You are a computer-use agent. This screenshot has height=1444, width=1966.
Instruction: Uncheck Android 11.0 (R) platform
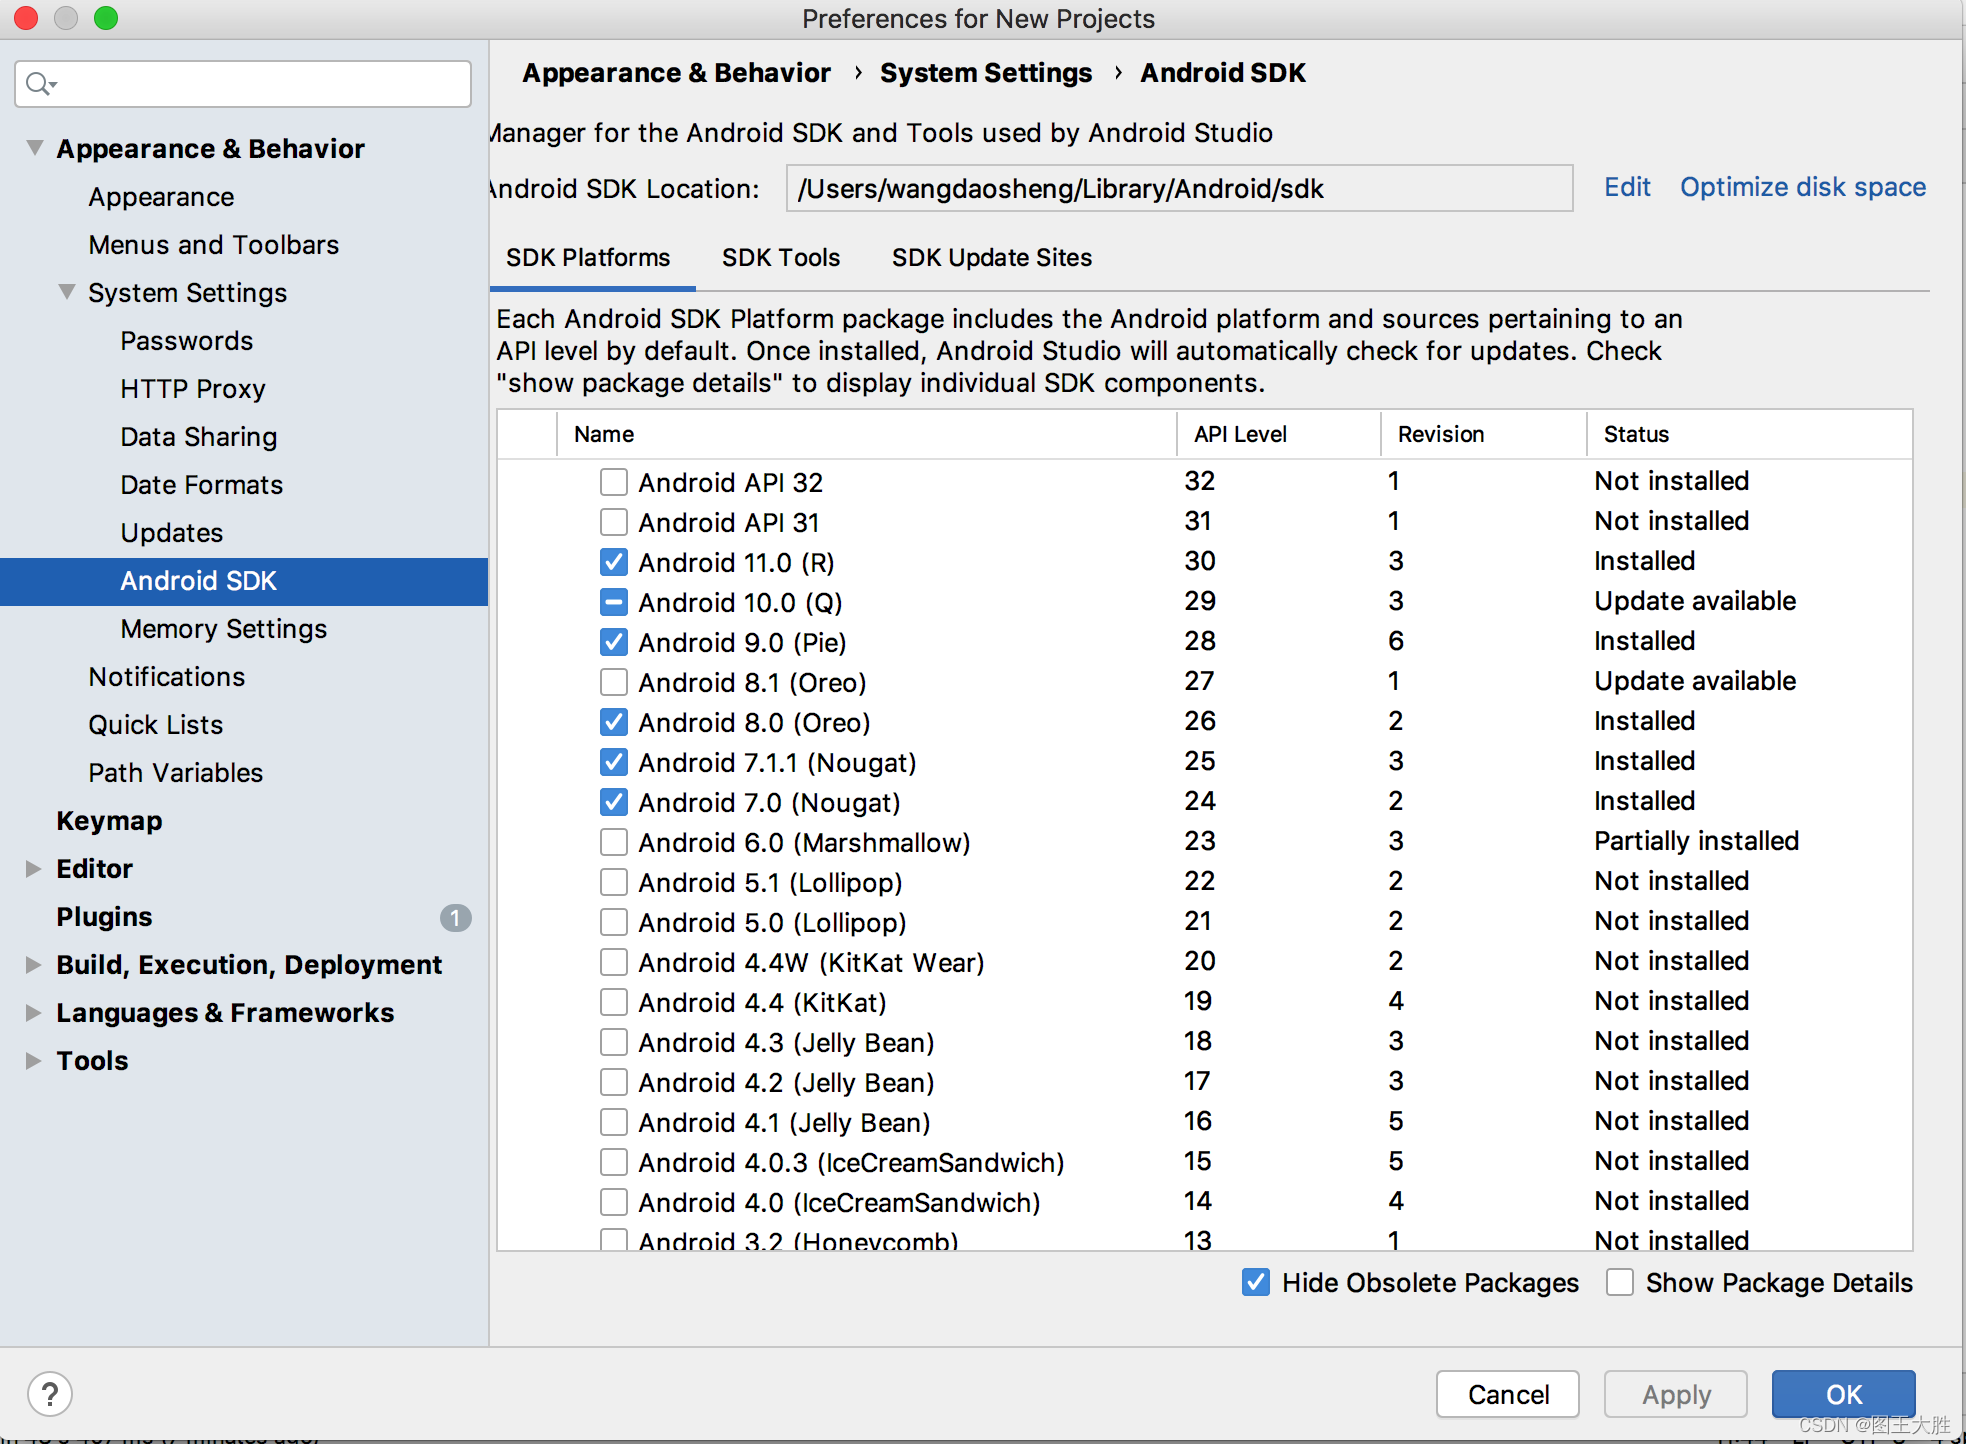[613, 562]
